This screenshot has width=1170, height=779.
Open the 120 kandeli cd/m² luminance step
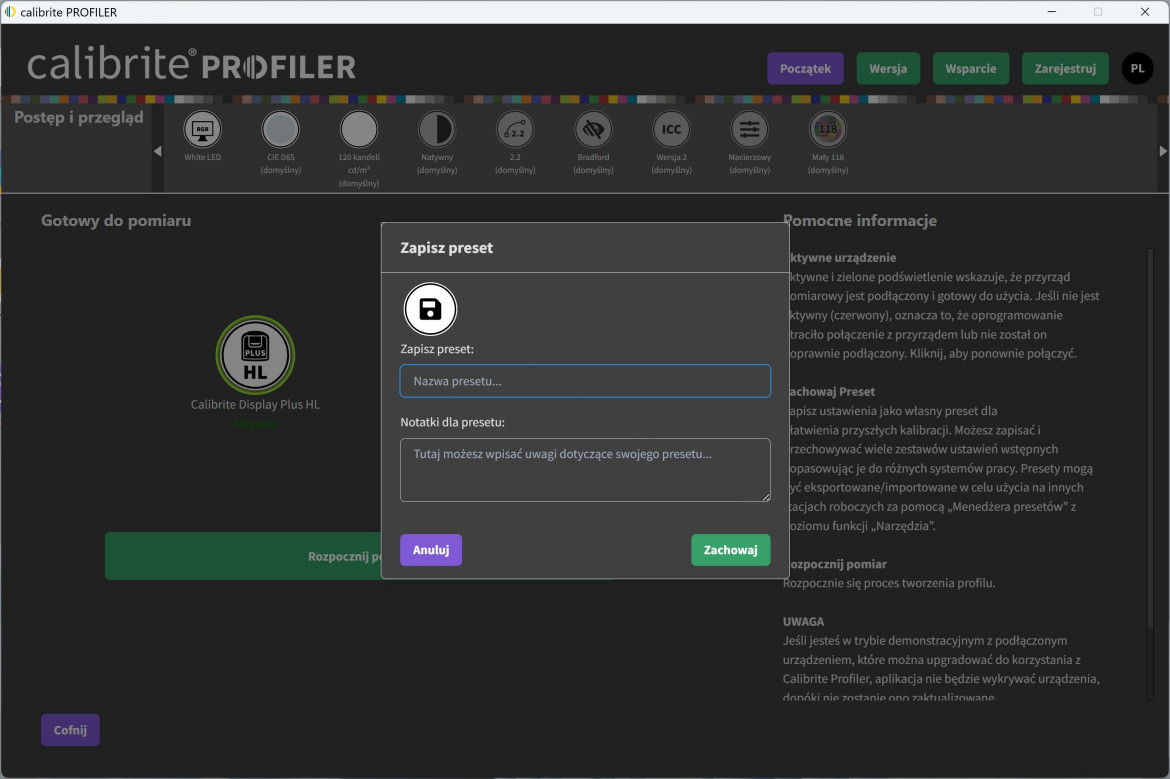click(359, 130)
